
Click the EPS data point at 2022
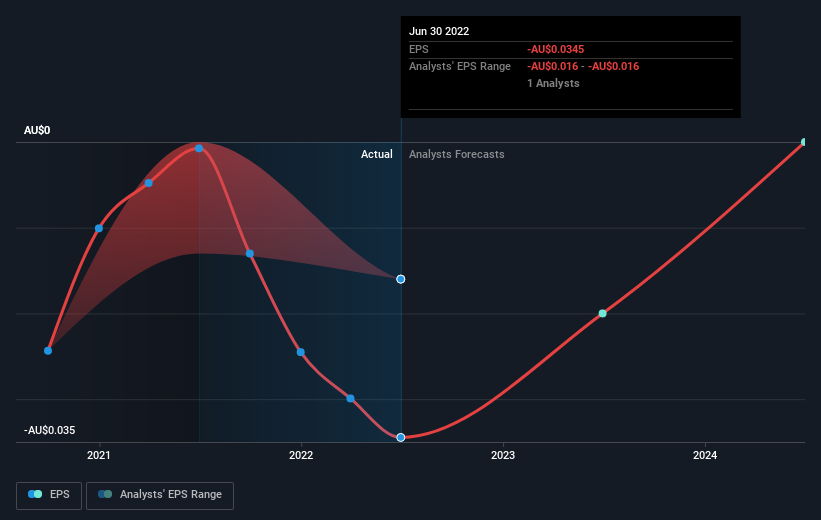click(301, 352)
